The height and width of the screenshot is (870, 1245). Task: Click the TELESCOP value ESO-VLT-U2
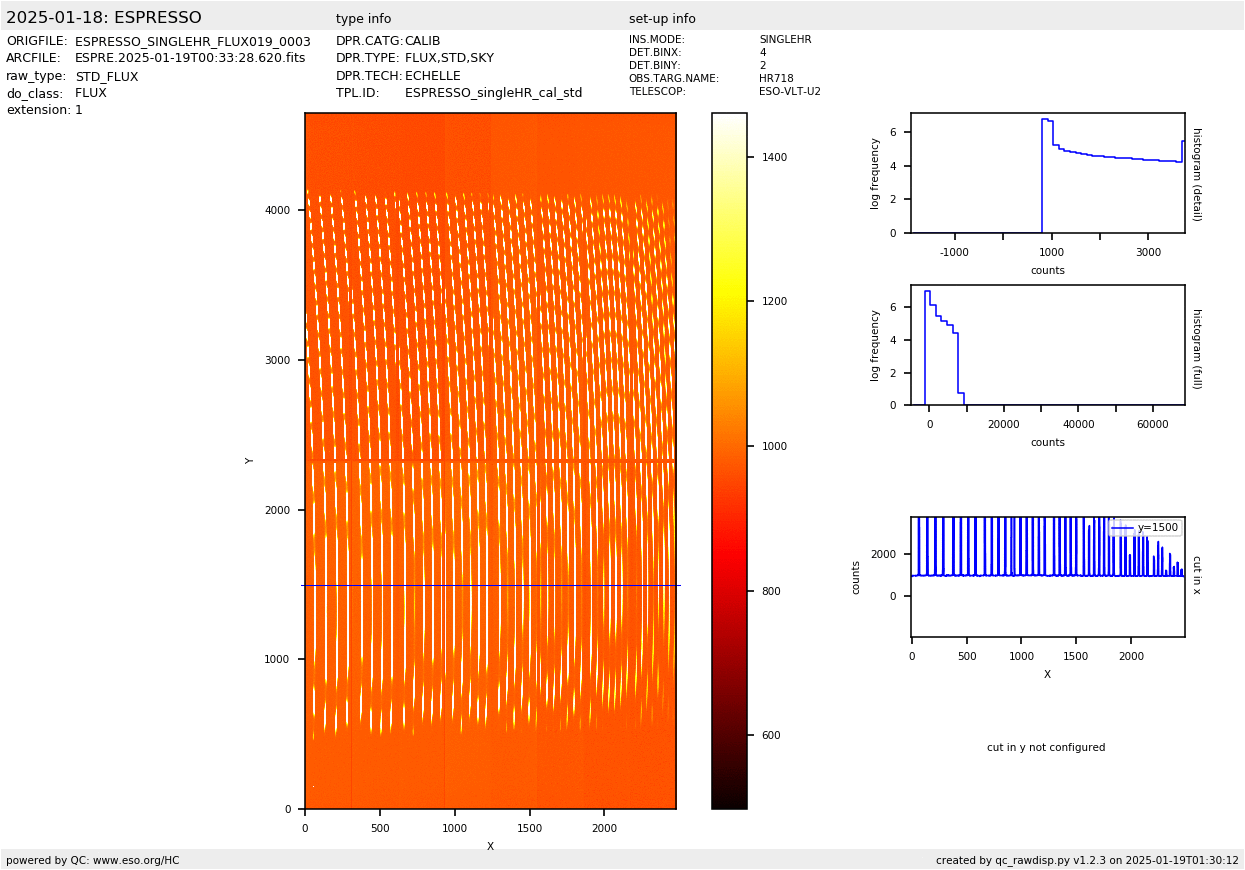click(789, 92)
